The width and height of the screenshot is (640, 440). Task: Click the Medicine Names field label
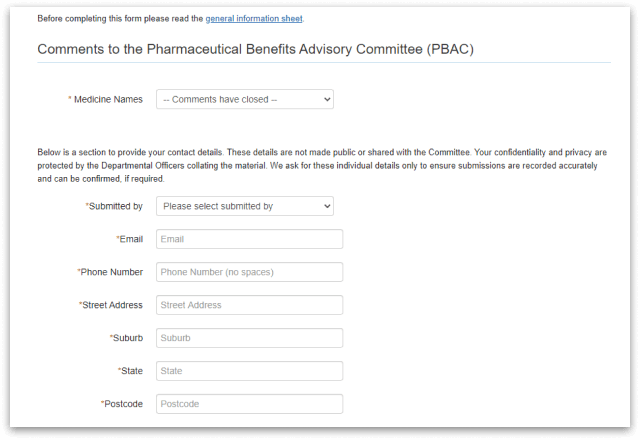tap(108, 99)
